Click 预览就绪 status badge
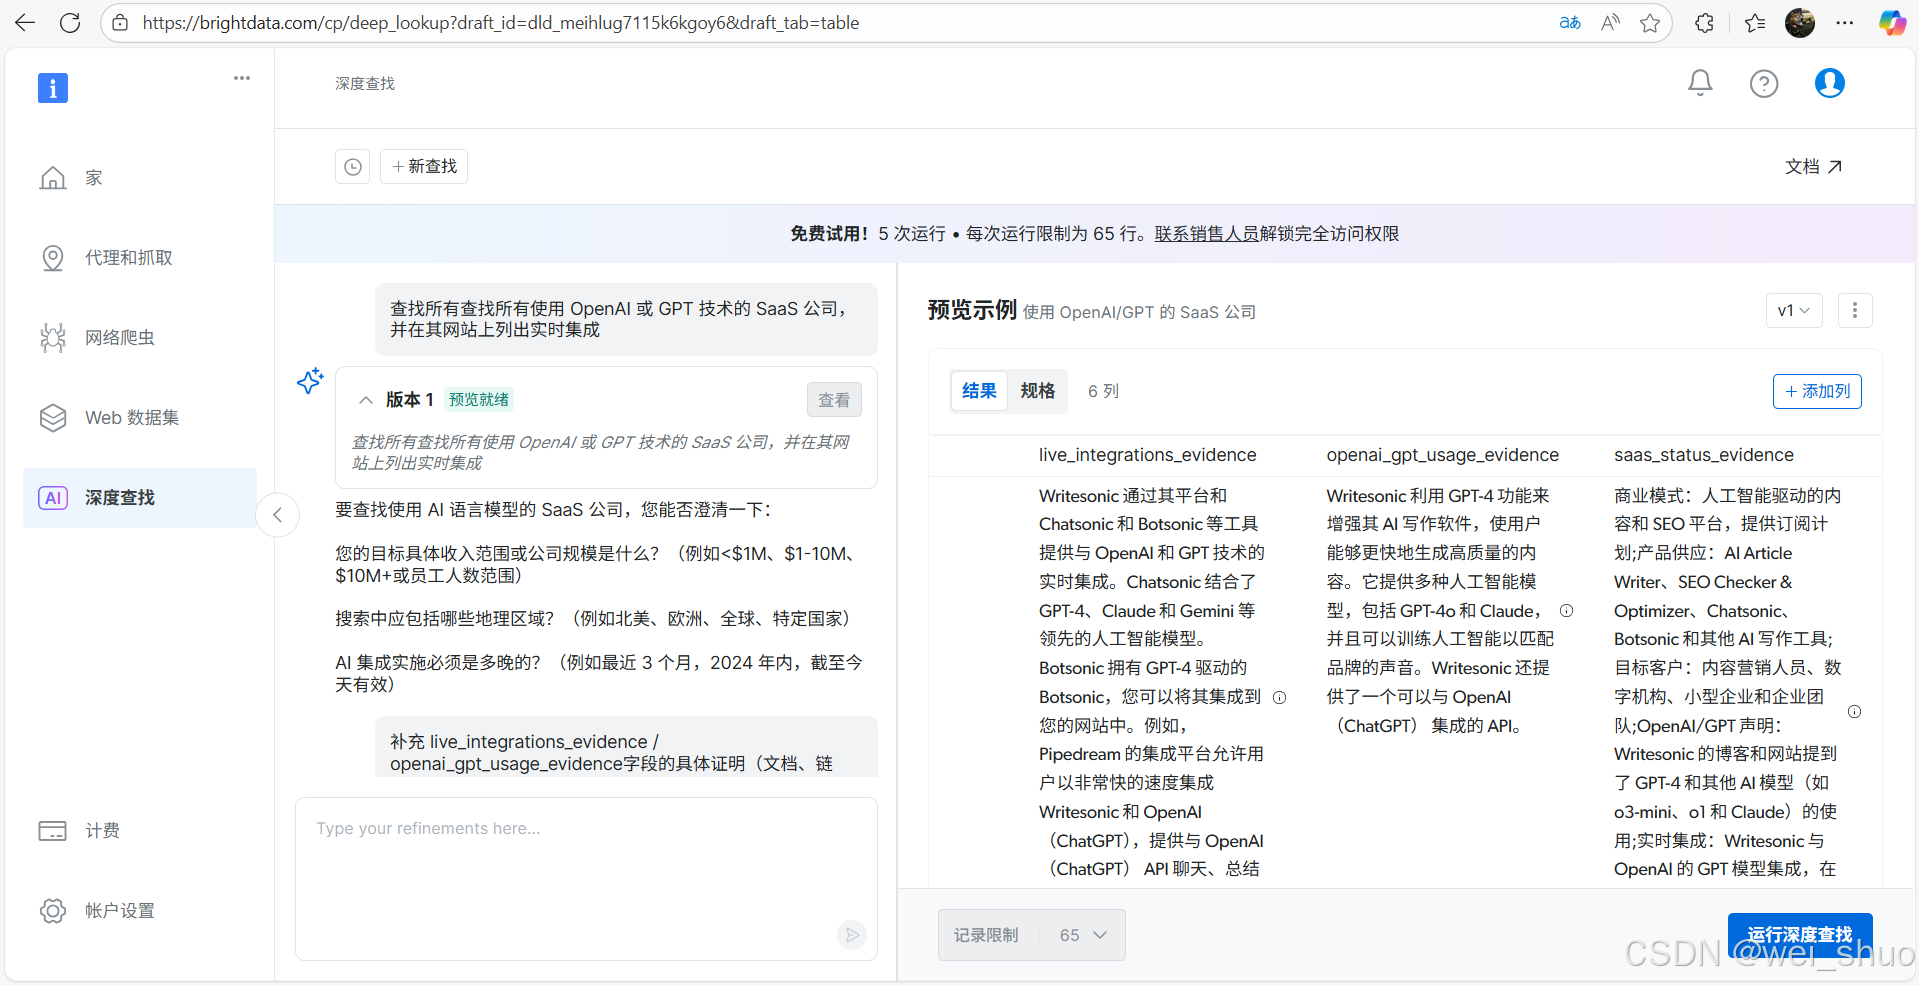The image size is (1919, 985). pyautogui.click(x=479, y=400)
